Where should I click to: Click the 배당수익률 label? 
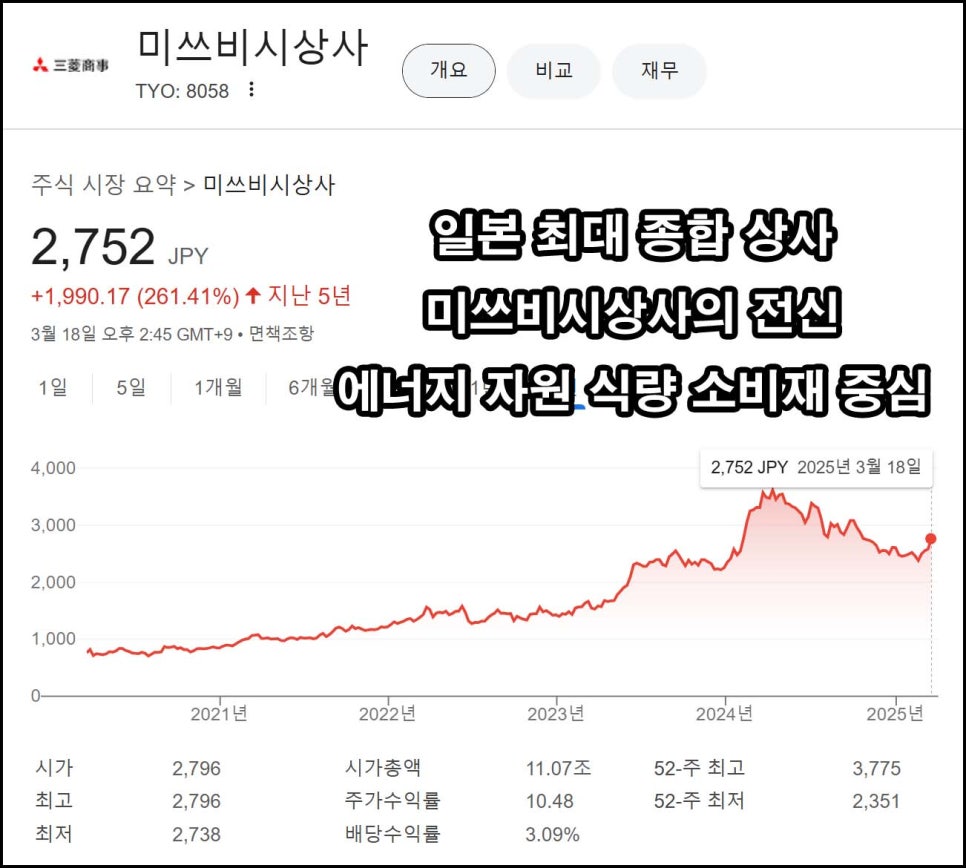point(392,834)
